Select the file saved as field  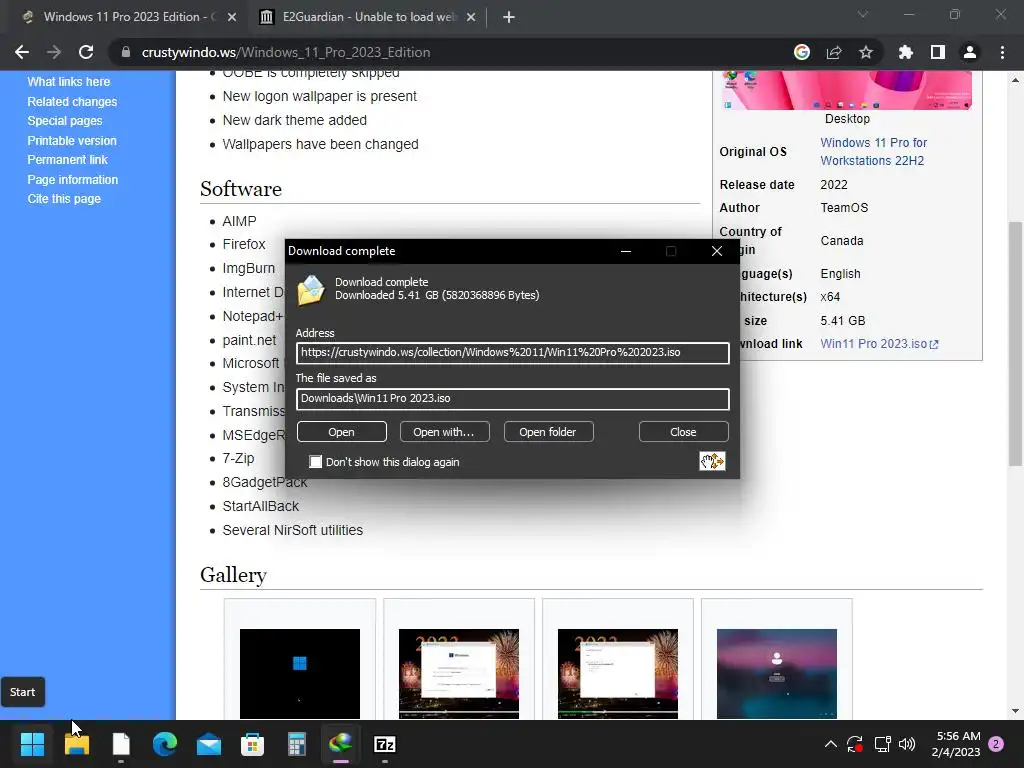pyautogui.click(x=513, y=399)
